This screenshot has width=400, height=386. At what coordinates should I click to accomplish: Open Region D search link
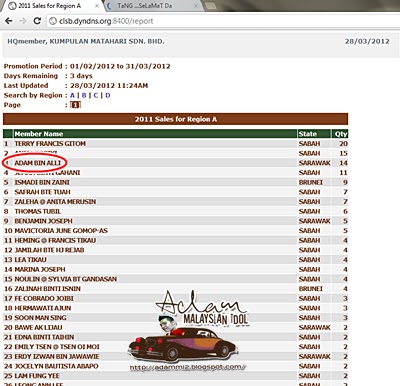pyautogui.click(x=108, y=95)
